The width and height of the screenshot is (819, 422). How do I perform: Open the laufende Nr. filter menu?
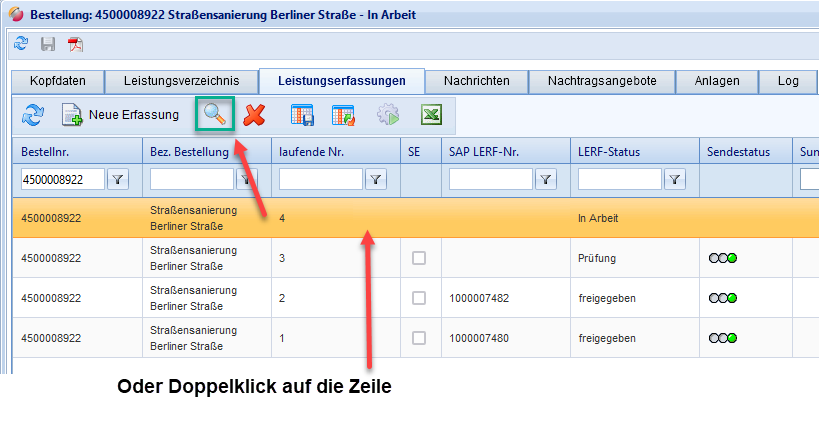pyautogui.click(x=375, y=179)
